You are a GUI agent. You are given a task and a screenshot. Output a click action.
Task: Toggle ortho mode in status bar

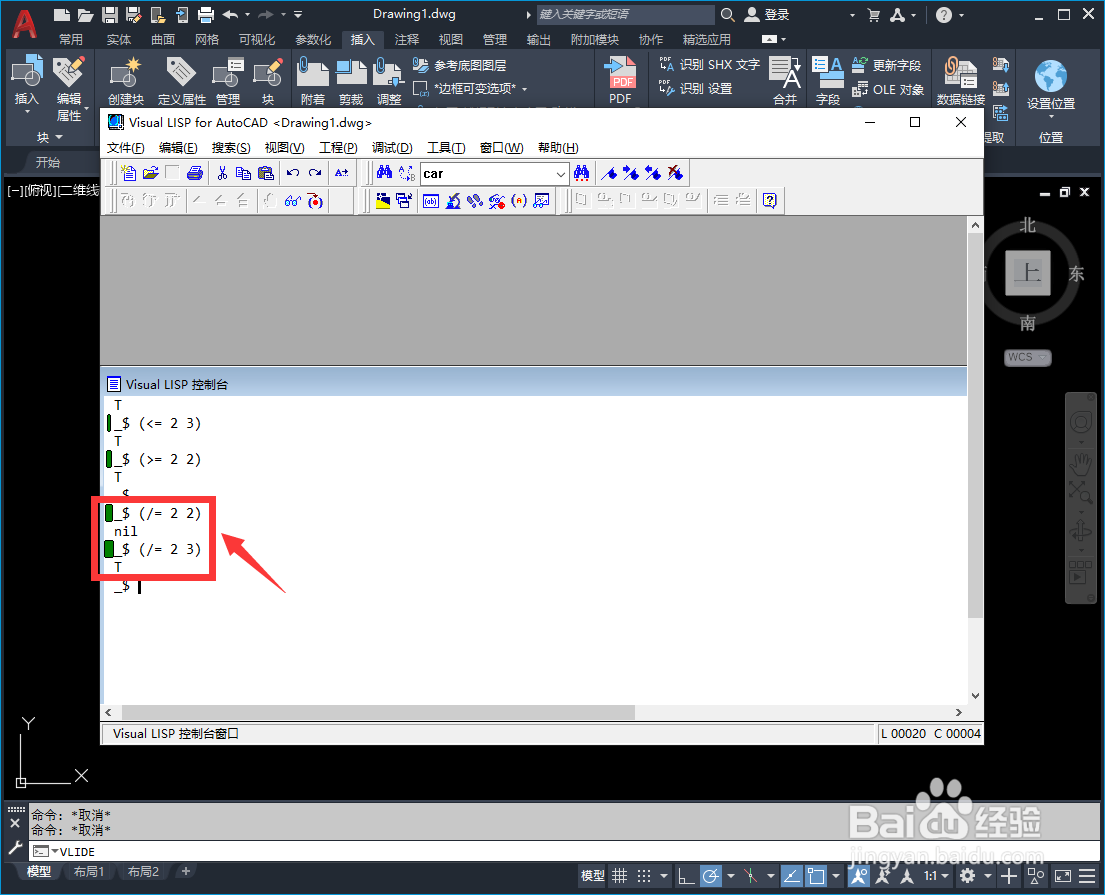pos(686,876)
